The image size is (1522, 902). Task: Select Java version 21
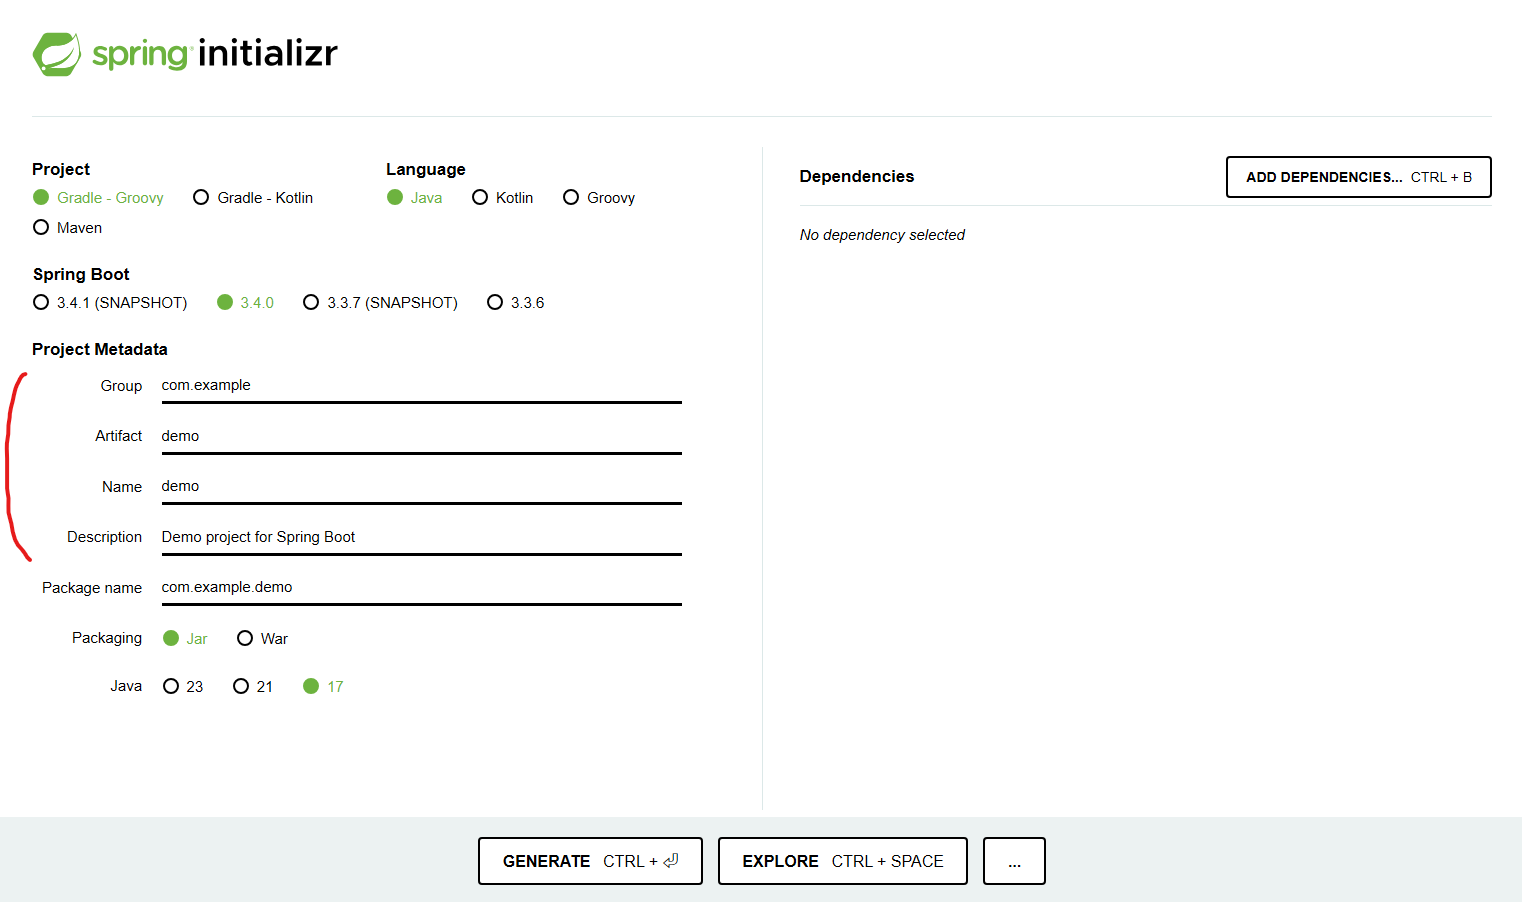click(x=253, y=687)
